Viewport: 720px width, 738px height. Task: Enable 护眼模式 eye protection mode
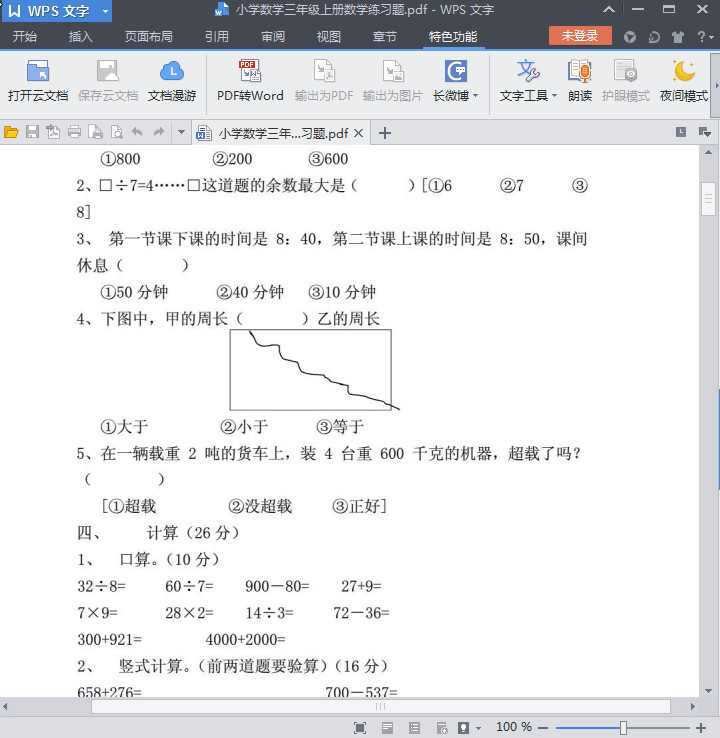click(x=625, y=80)
